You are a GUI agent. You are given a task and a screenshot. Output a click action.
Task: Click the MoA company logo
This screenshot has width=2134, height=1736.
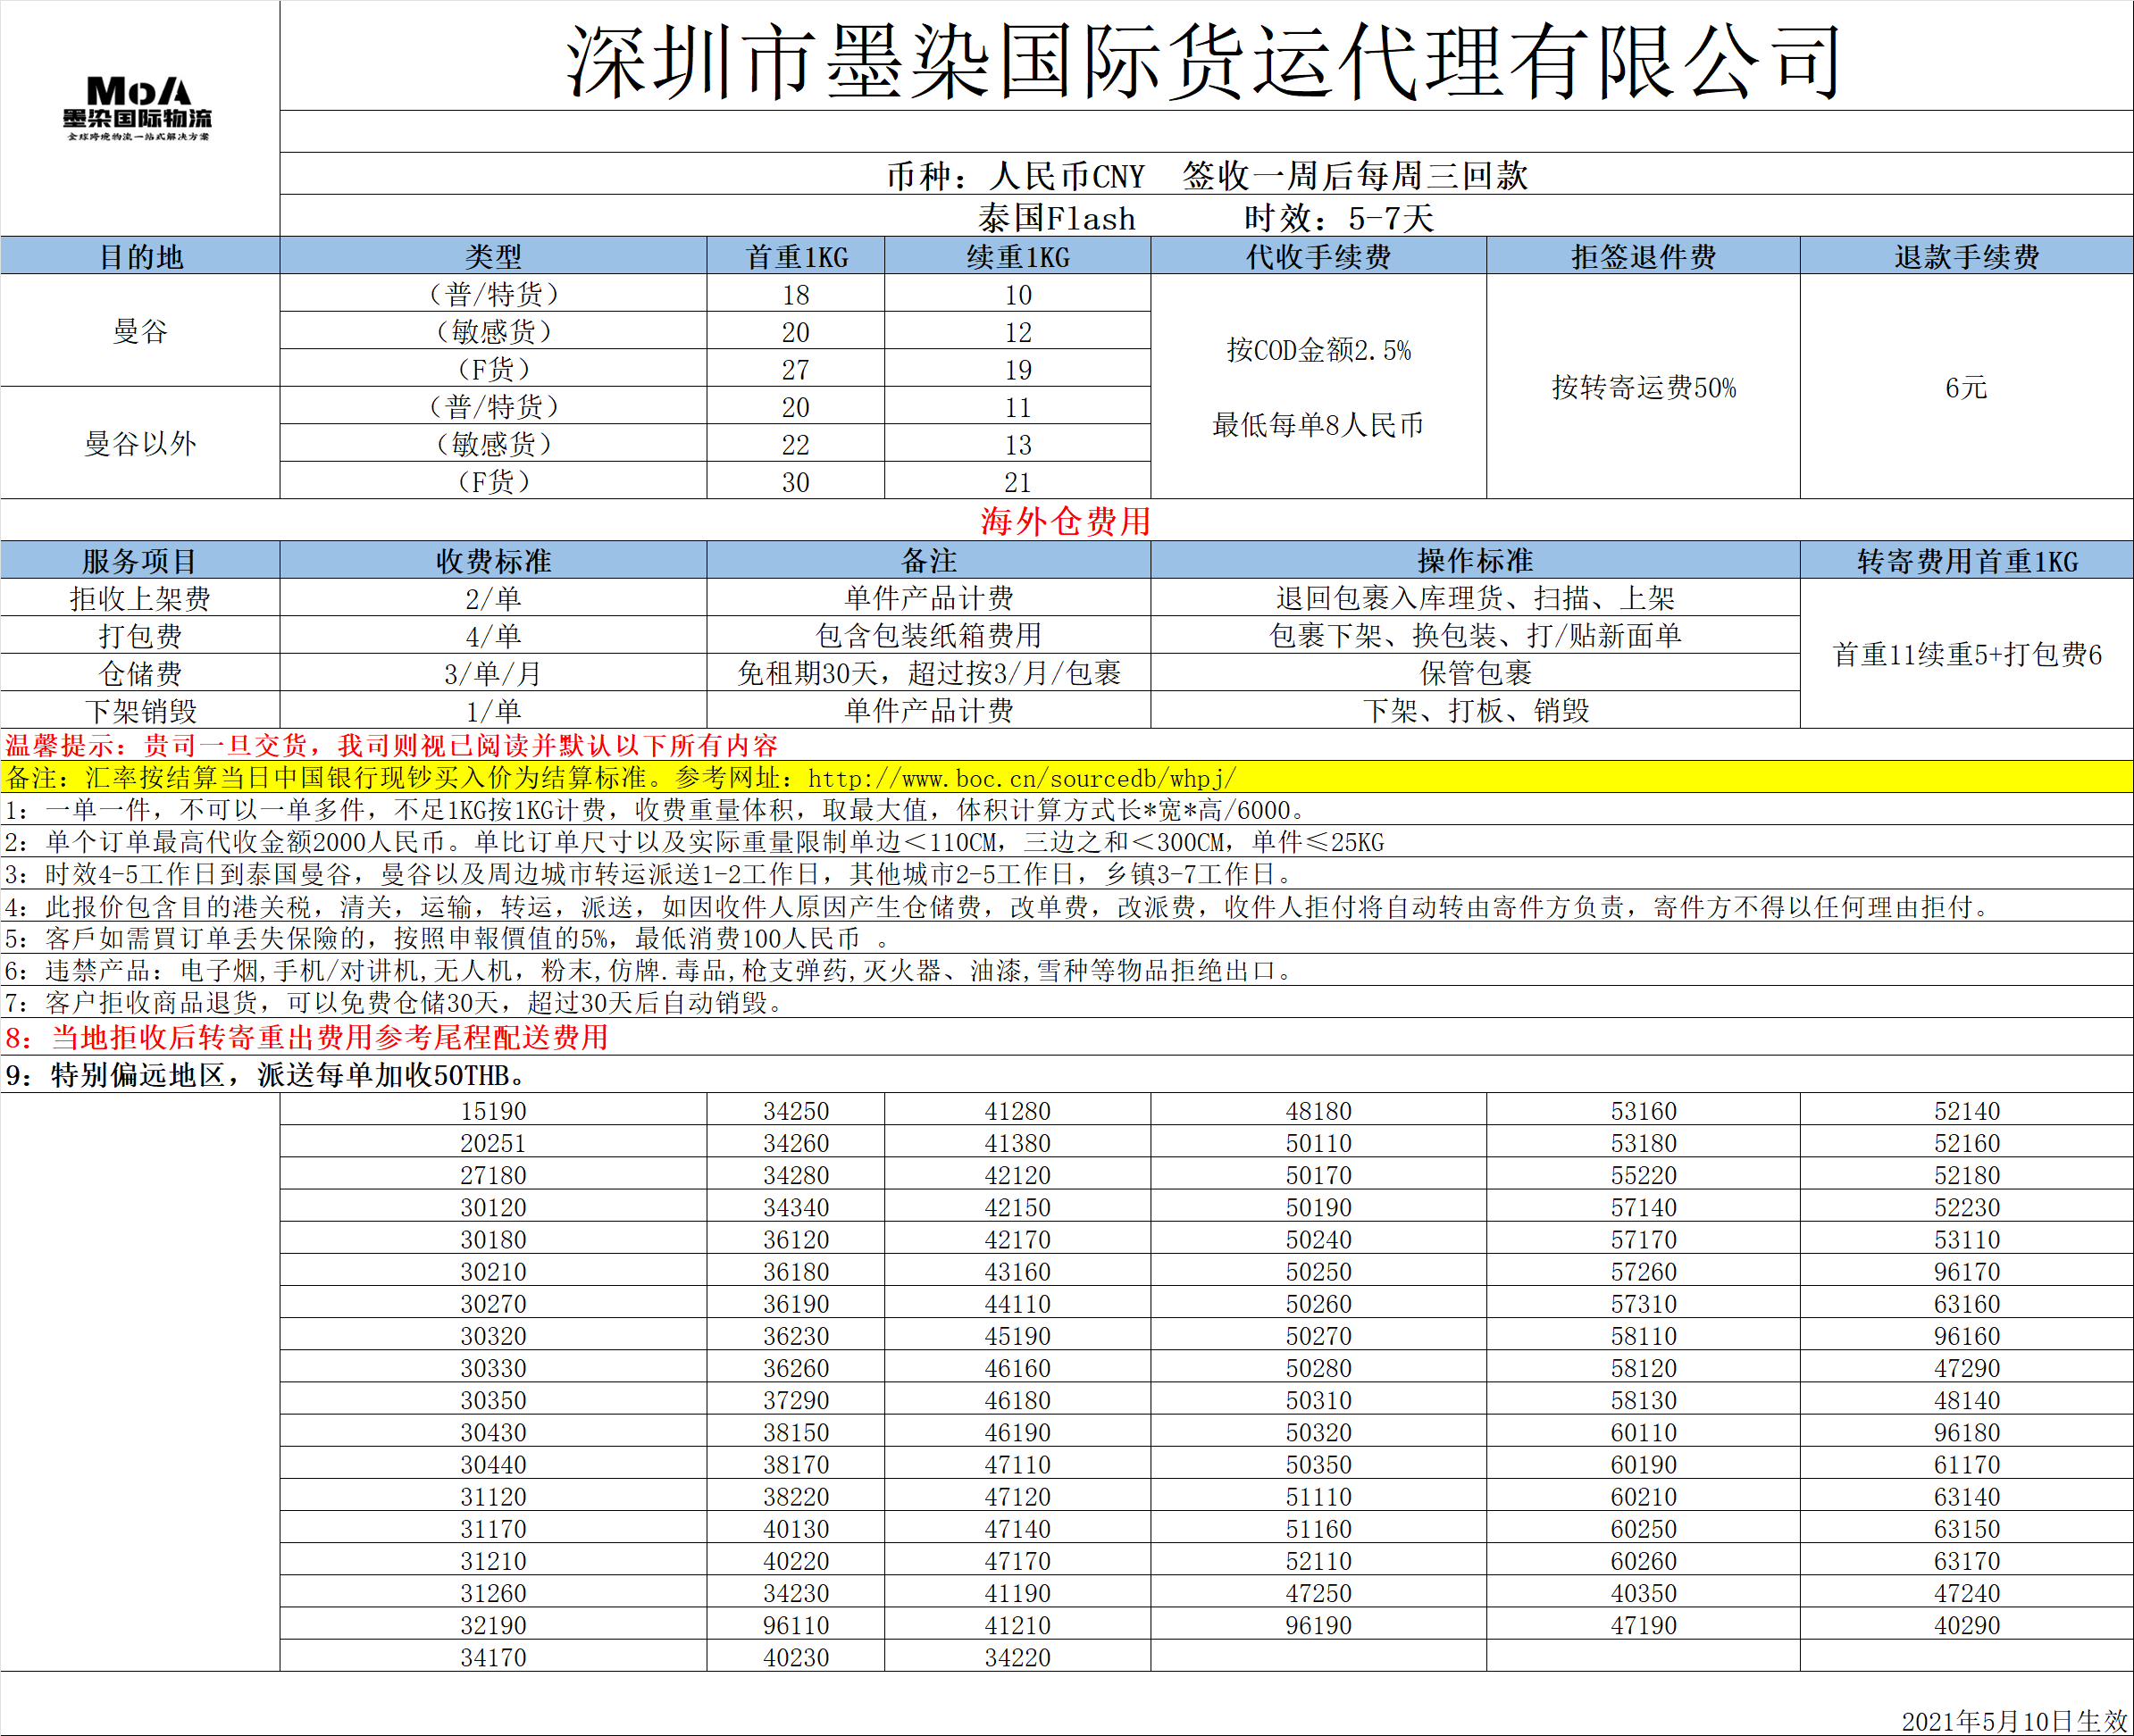pyautogui.click(x=138, y=108)
